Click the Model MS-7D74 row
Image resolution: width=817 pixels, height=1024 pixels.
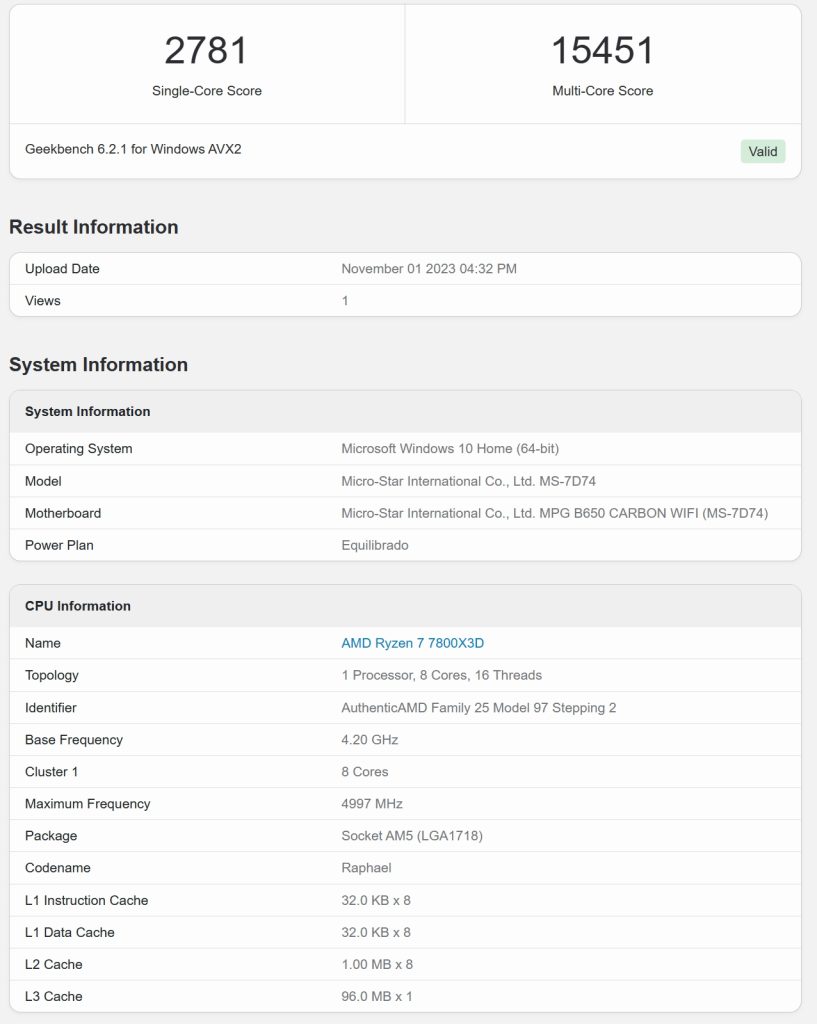click(x=405, y=481)
